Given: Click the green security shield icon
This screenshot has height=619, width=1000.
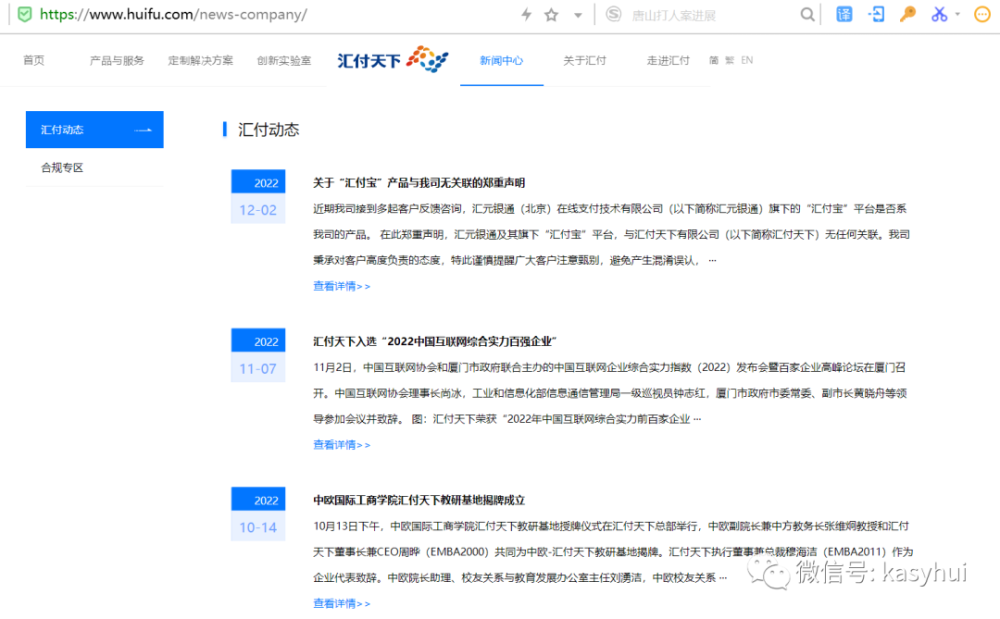Looking at the screenshot, I should pyautogui.click(x=24, y=14).
